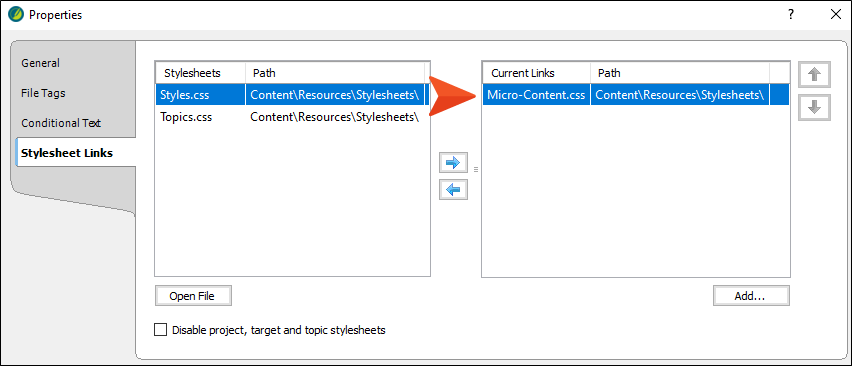Move selected link up with up arrow
Screen dimensions: 852x366
click(814, 74)
